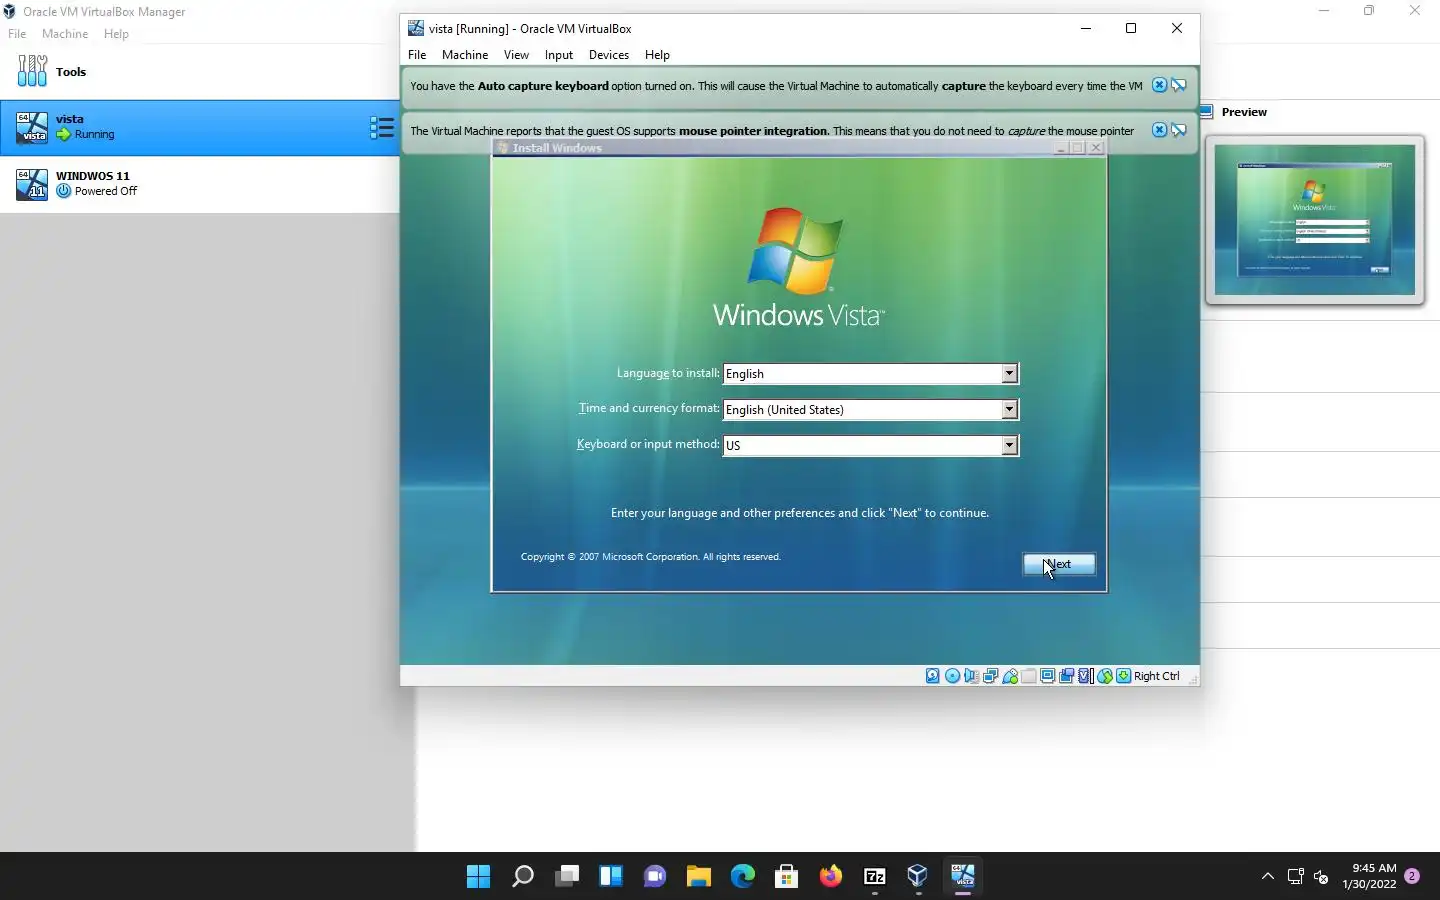1440x900 pixels.
Task: Select the vista virtual machine entry
Action: click(200, 127)
